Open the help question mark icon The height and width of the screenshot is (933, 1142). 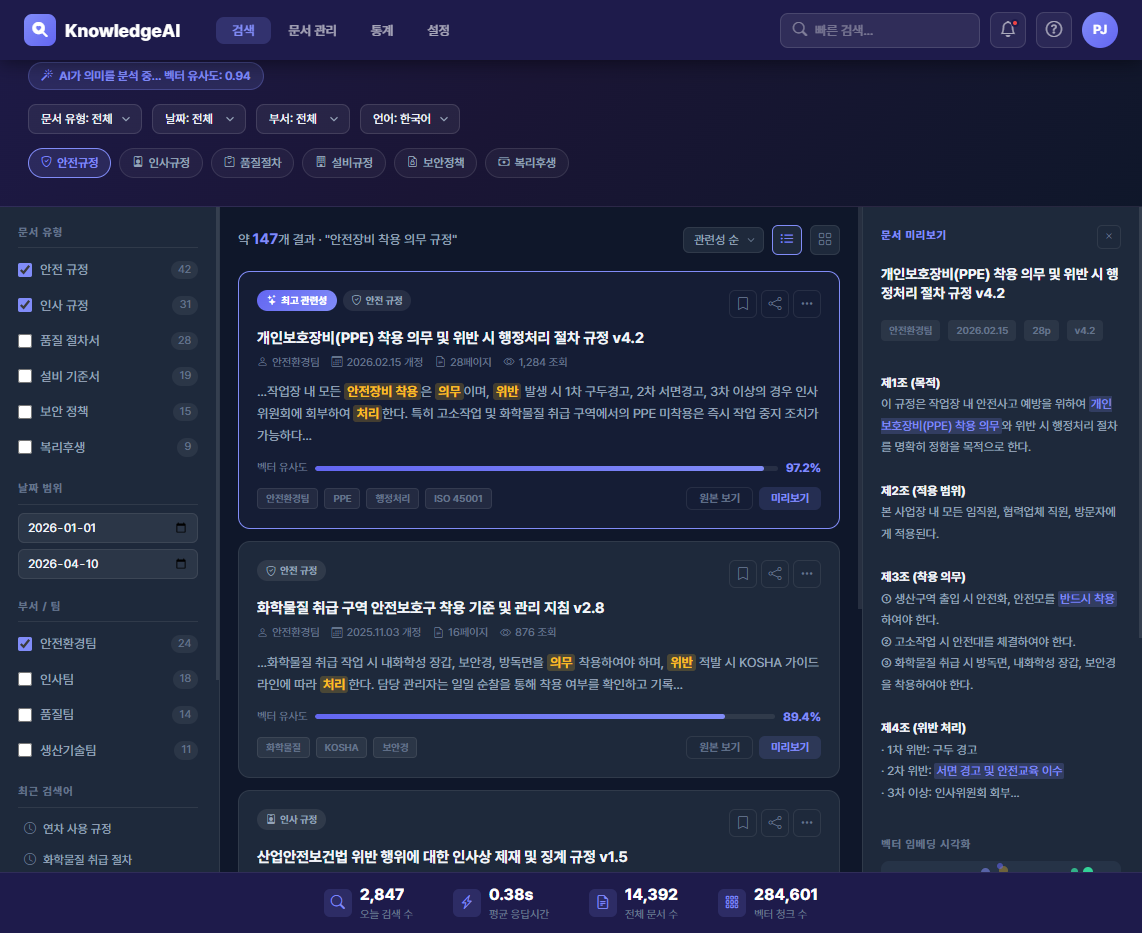[1054, 30]
